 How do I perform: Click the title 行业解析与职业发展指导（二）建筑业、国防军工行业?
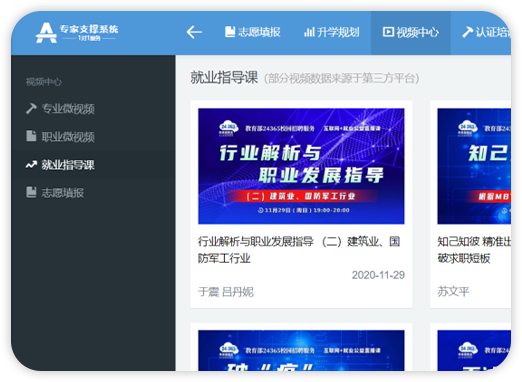point(299,250)
